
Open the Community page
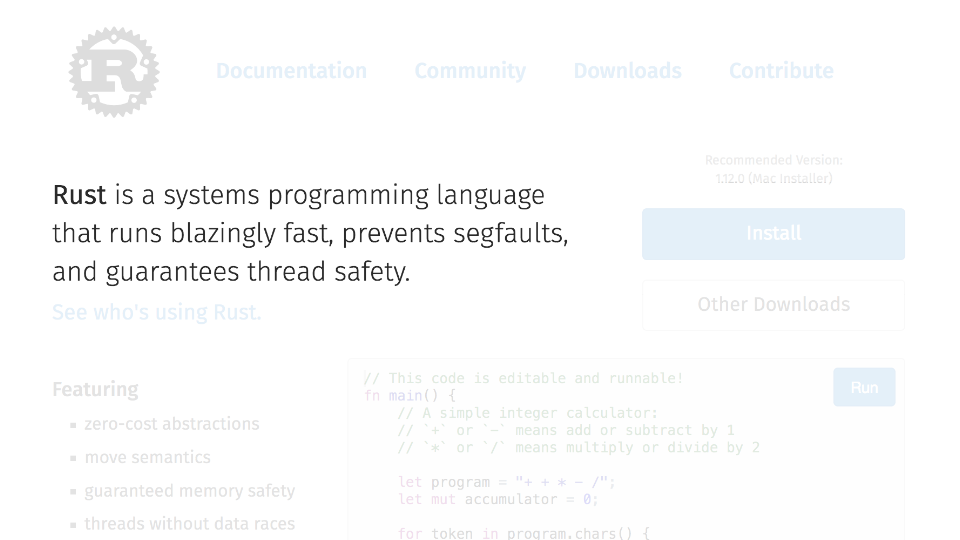coord(470,71)
